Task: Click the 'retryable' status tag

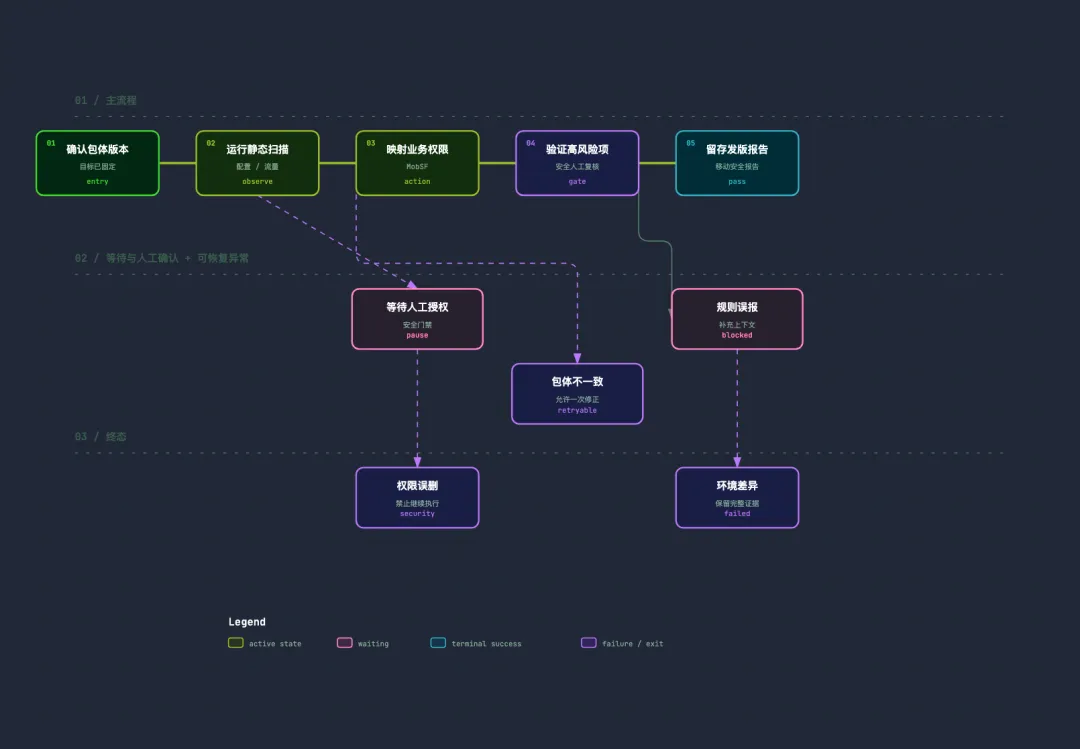Action: pyautogui.click(x=577, y=410)
